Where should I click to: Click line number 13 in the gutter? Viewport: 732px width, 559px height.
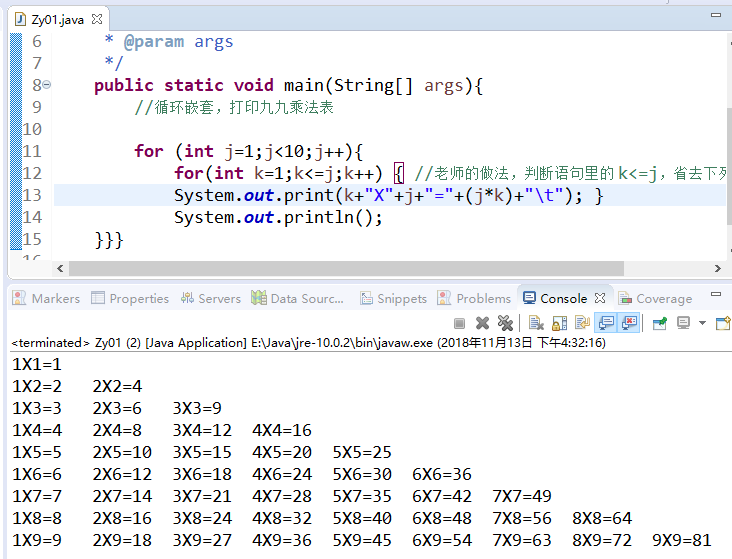(x=32, y=195)
